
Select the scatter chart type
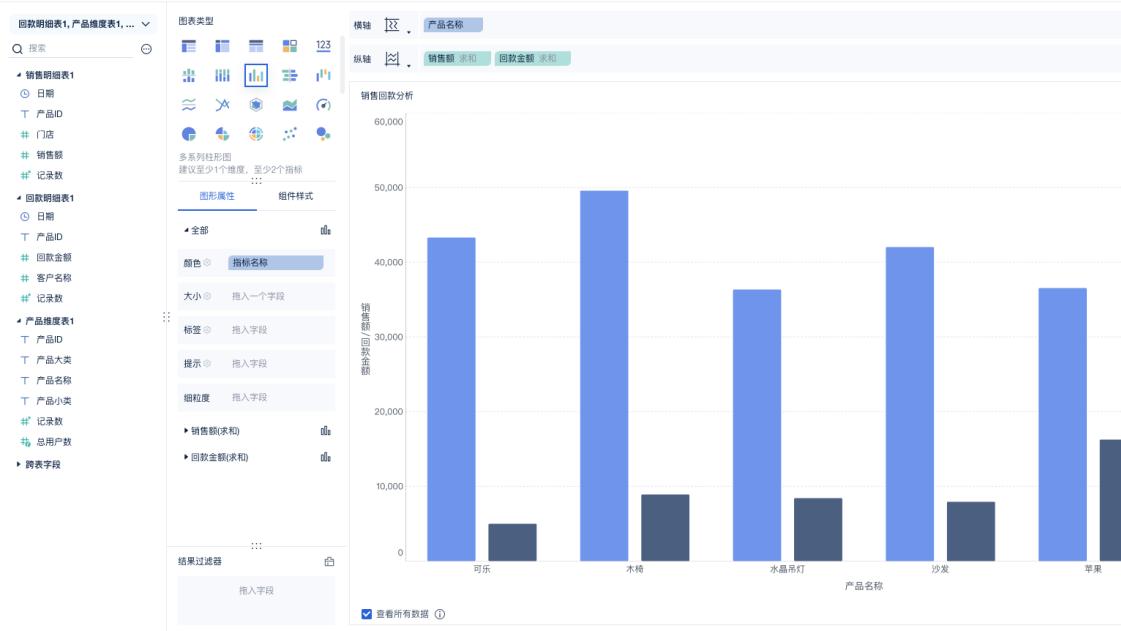pyautogui.click(x=290, y=133)
